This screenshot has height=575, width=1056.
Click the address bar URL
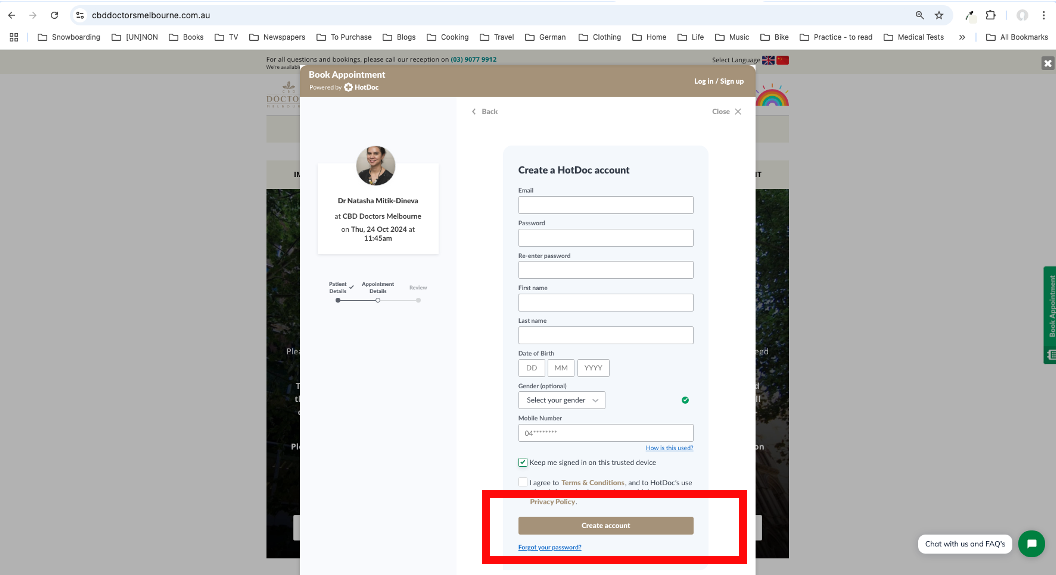coord(151,15)
